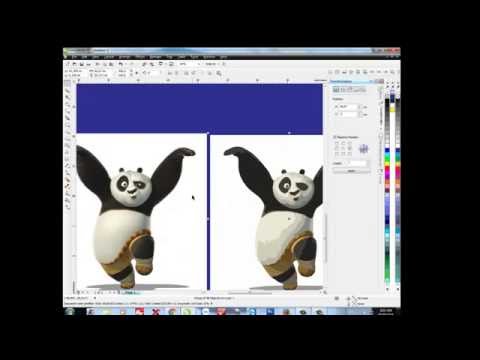This screenshot has width=480, height=360.
Task: Click the taskbar clock
Action: click(x=387, y=312)
